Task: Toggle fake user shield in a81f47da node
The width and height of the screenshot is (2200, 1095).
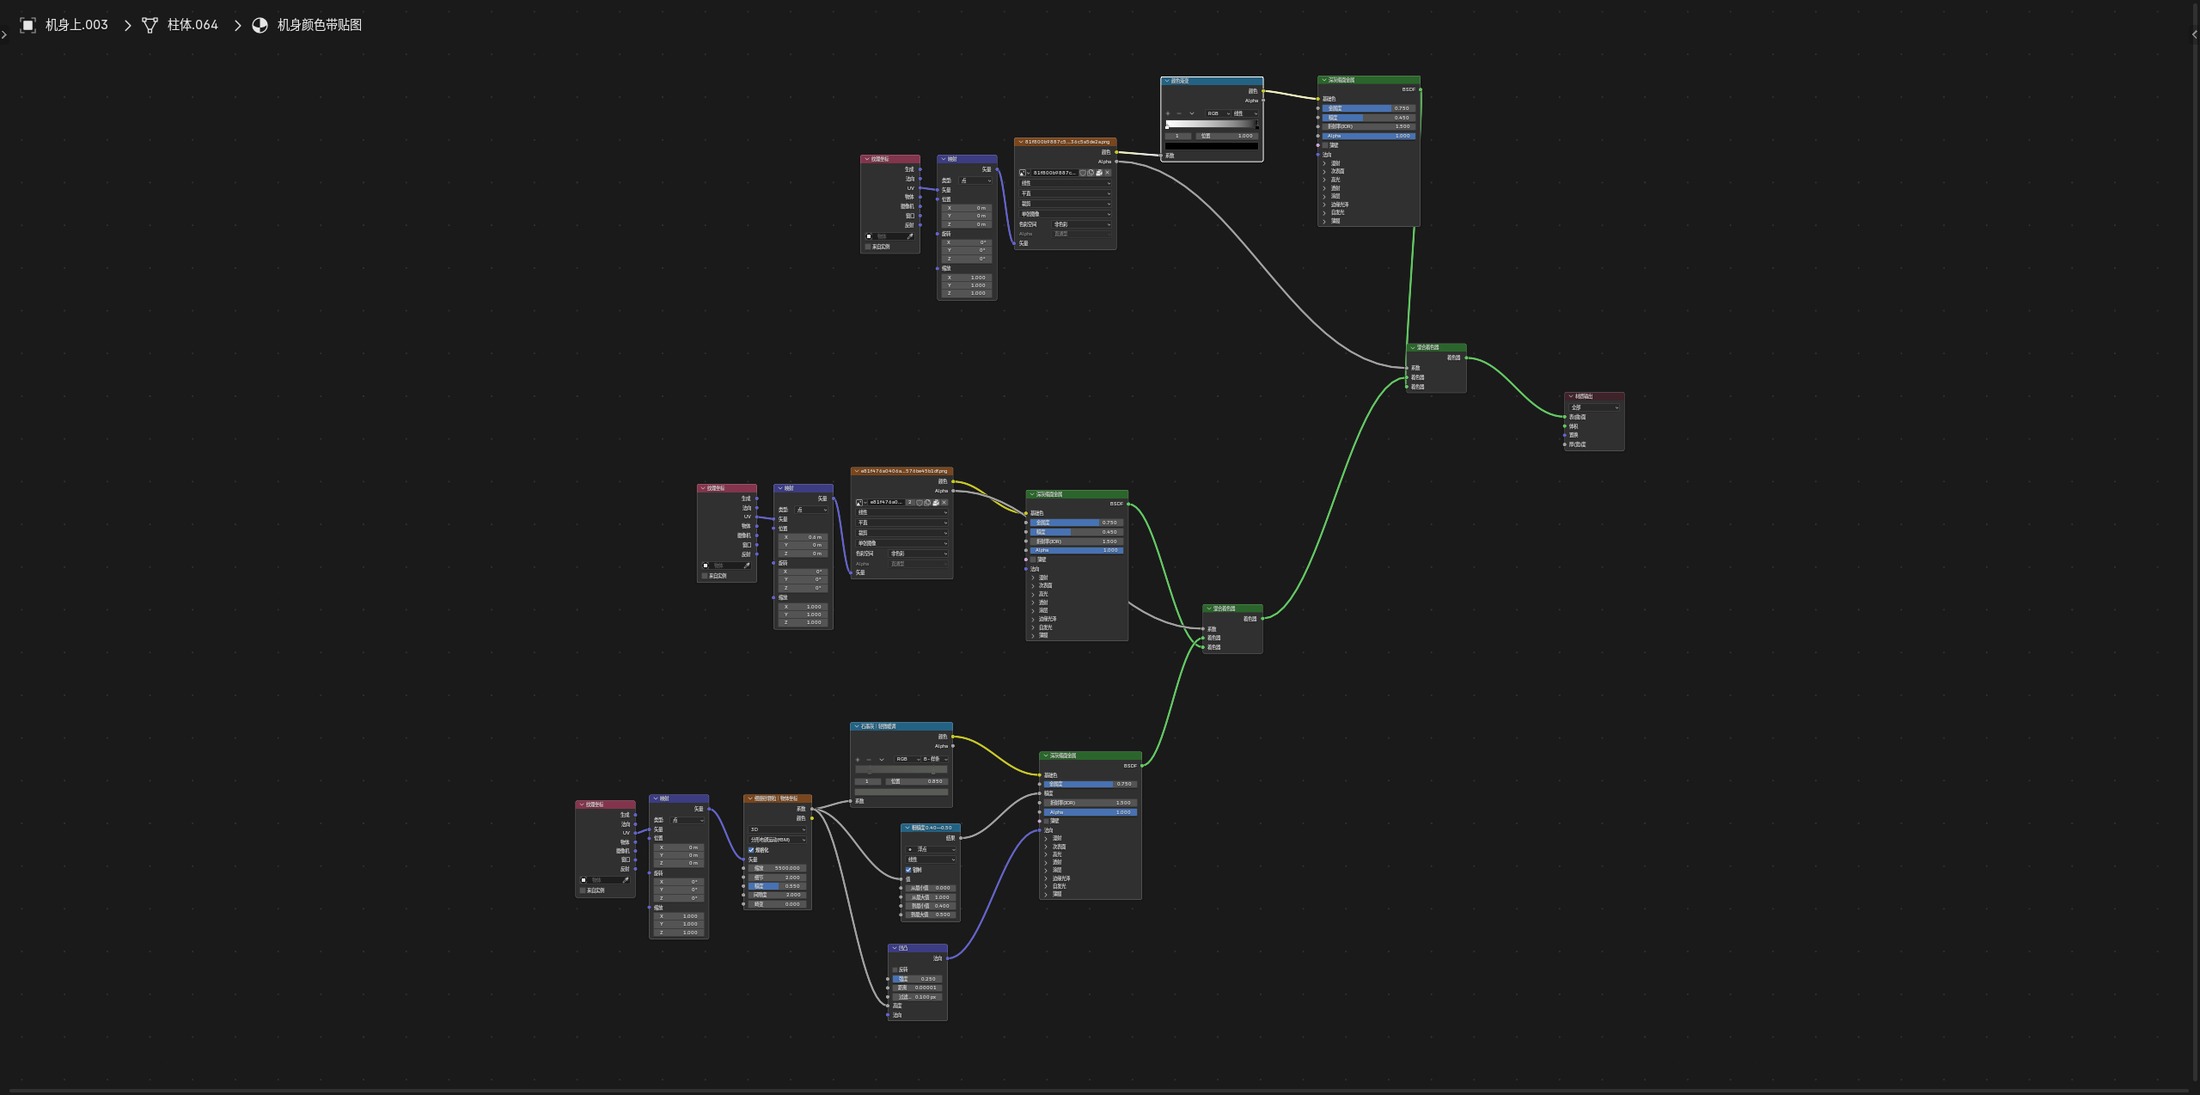Action: (x=919, y=502)
